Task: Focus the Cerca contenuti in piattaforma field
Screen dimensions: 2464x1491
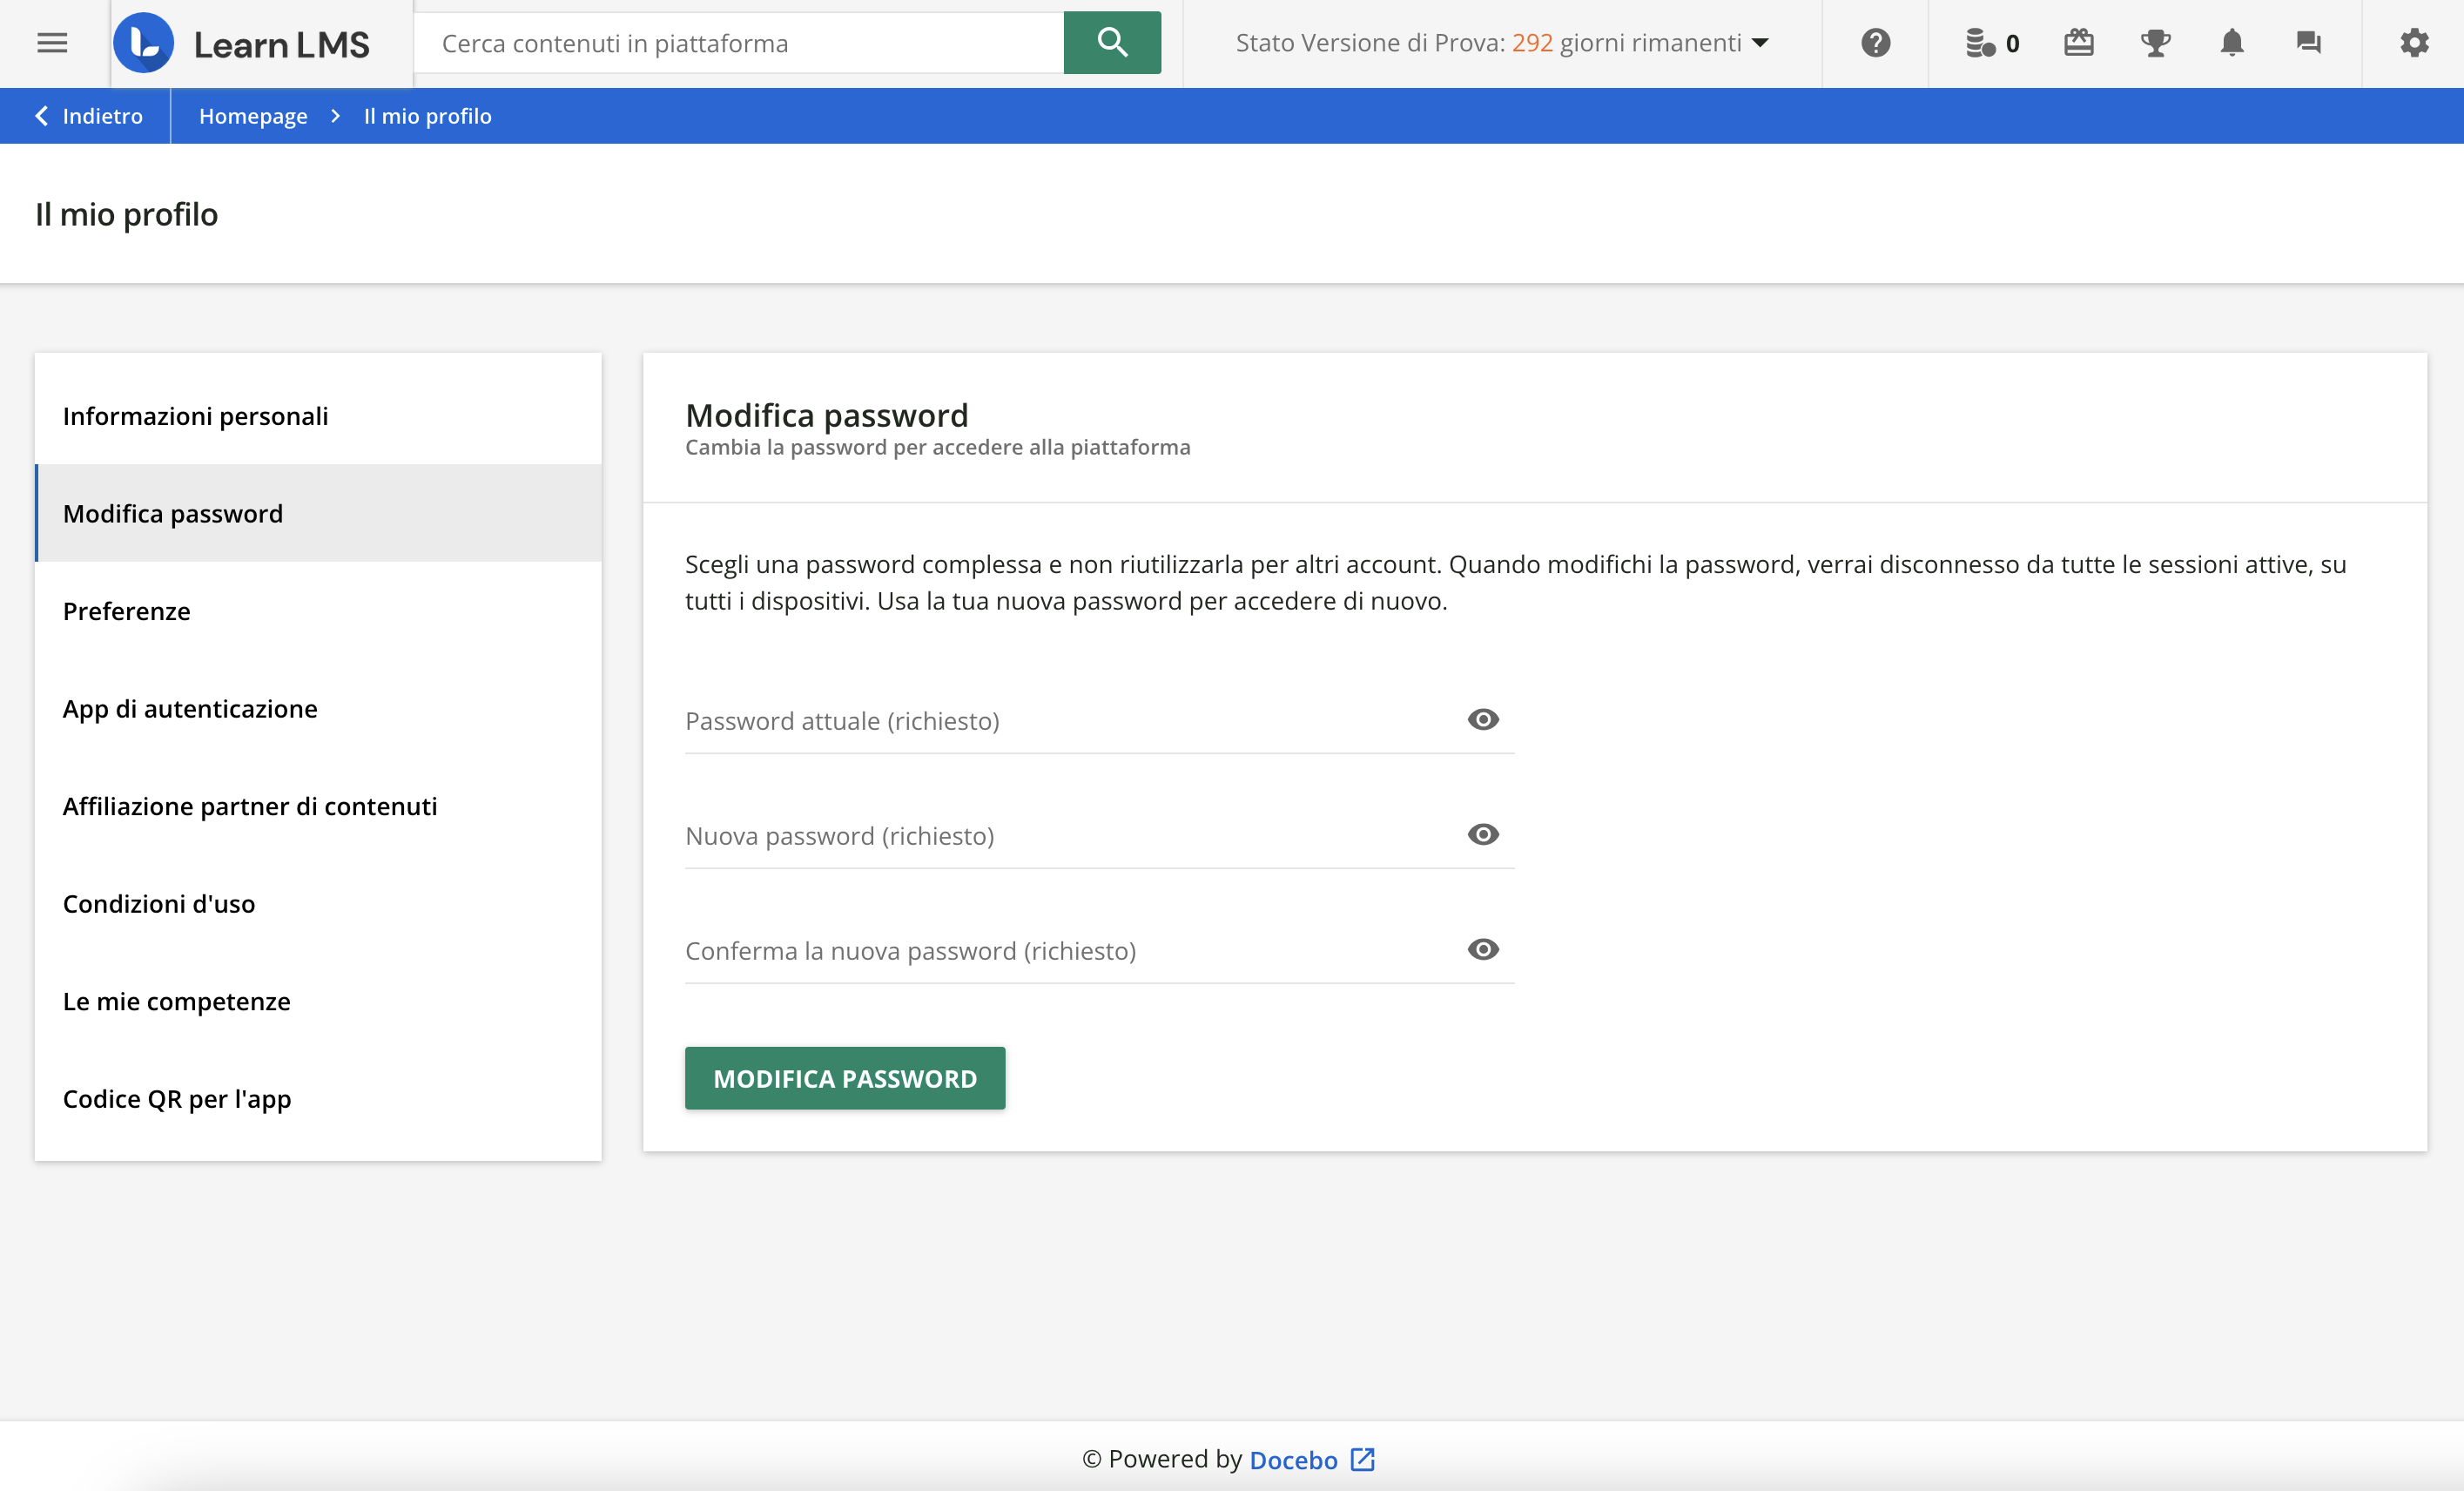Action: click(x=739, y=43)
